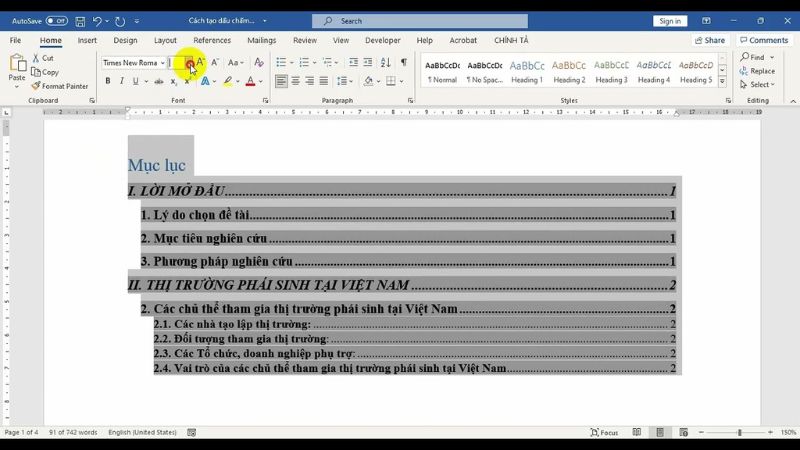The image size is (800, 450).
Task: Click the Format Painter tool
Action: (x=59, y=86)
